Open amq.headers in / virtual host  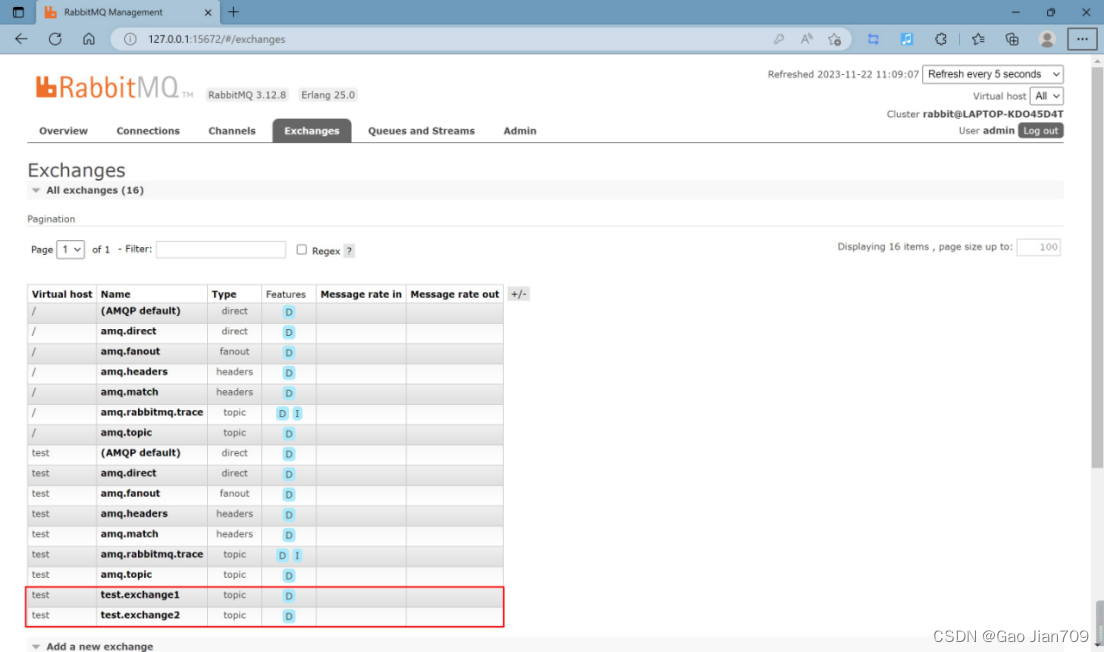[x=134, y=372]
